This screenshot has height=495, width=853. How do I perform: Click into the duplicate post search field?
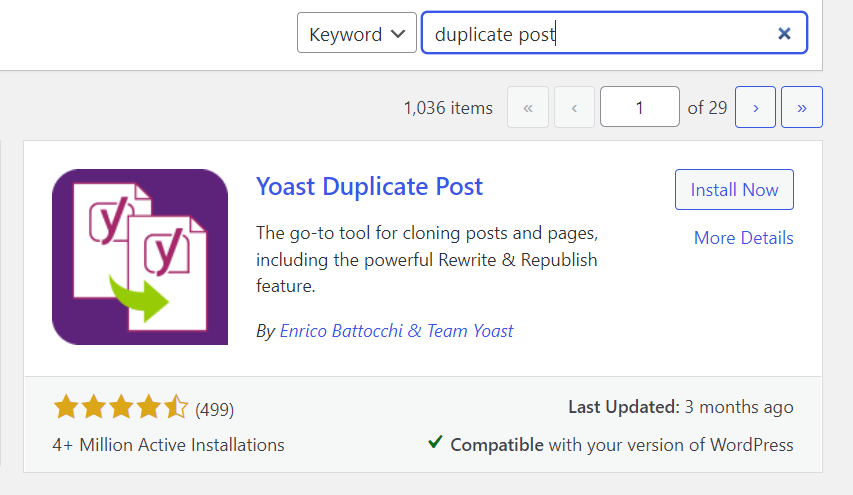614,33
